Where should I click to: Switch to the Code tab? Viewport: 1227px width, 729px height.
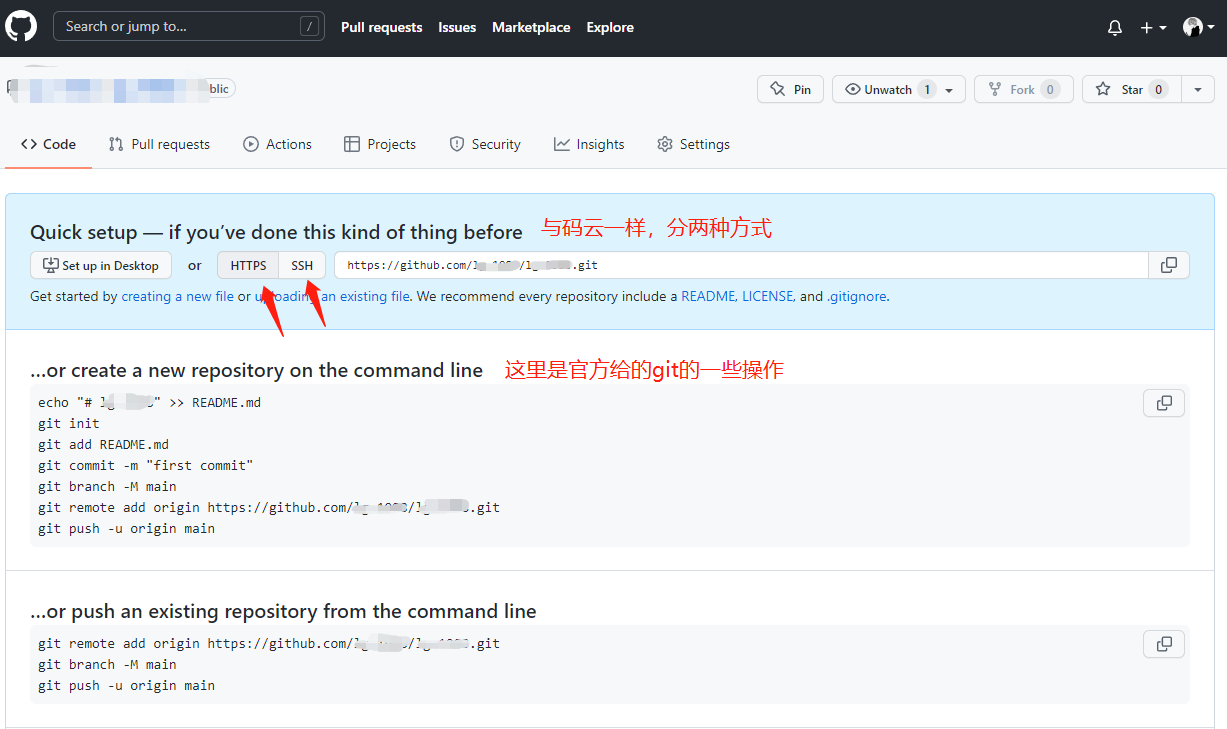pyautogui.click(x=48, y=144)
